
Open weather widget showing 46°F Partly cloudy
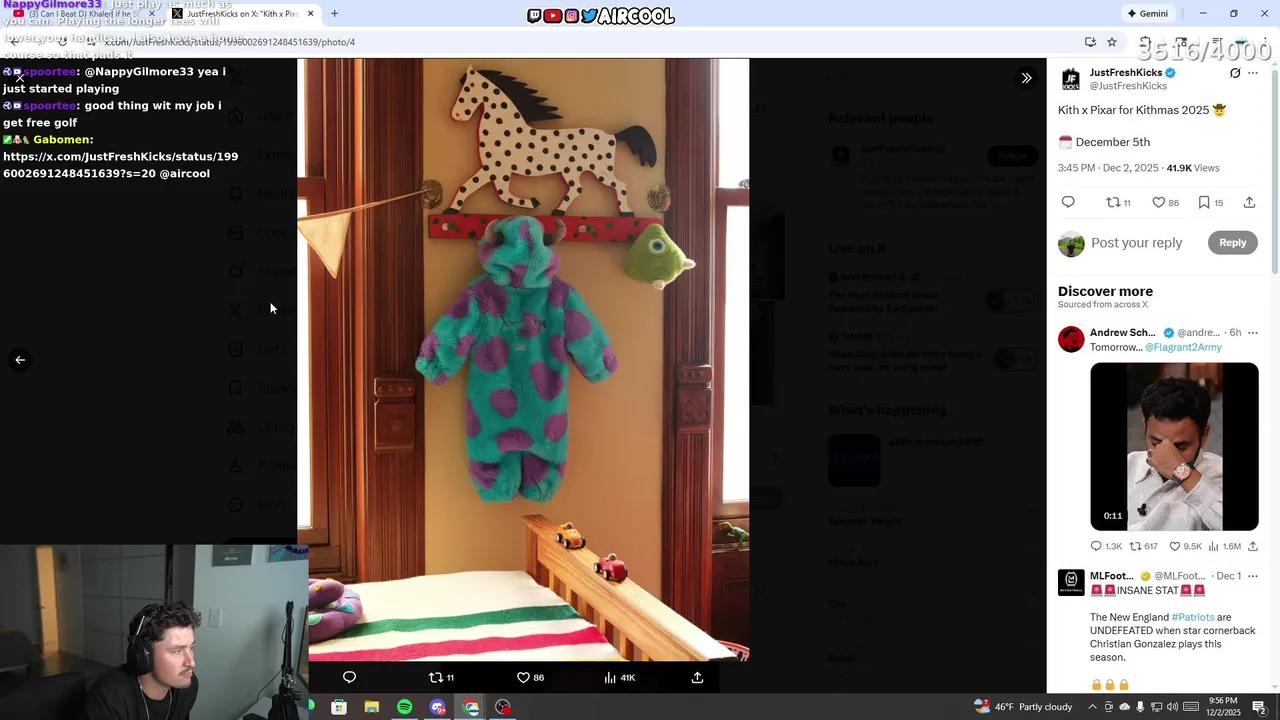tap(1023, 707)
